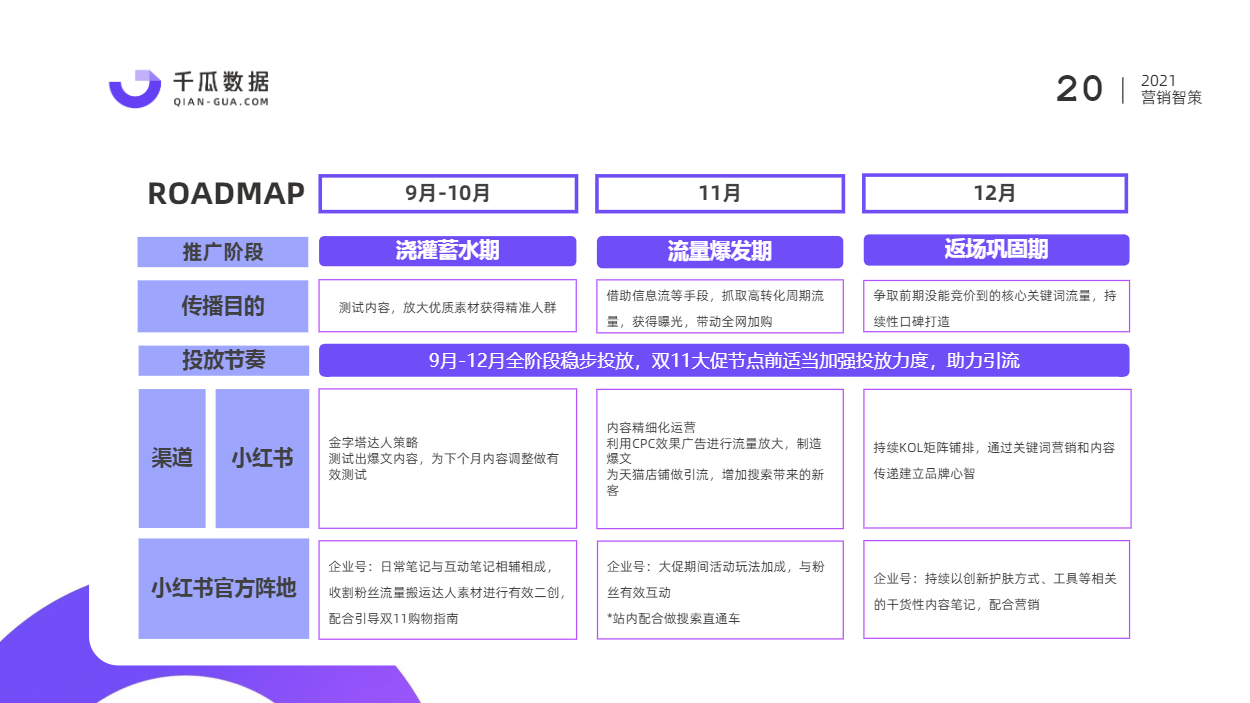Click the 企业号：持续以创新护肤方式 text box

(997, 589)
